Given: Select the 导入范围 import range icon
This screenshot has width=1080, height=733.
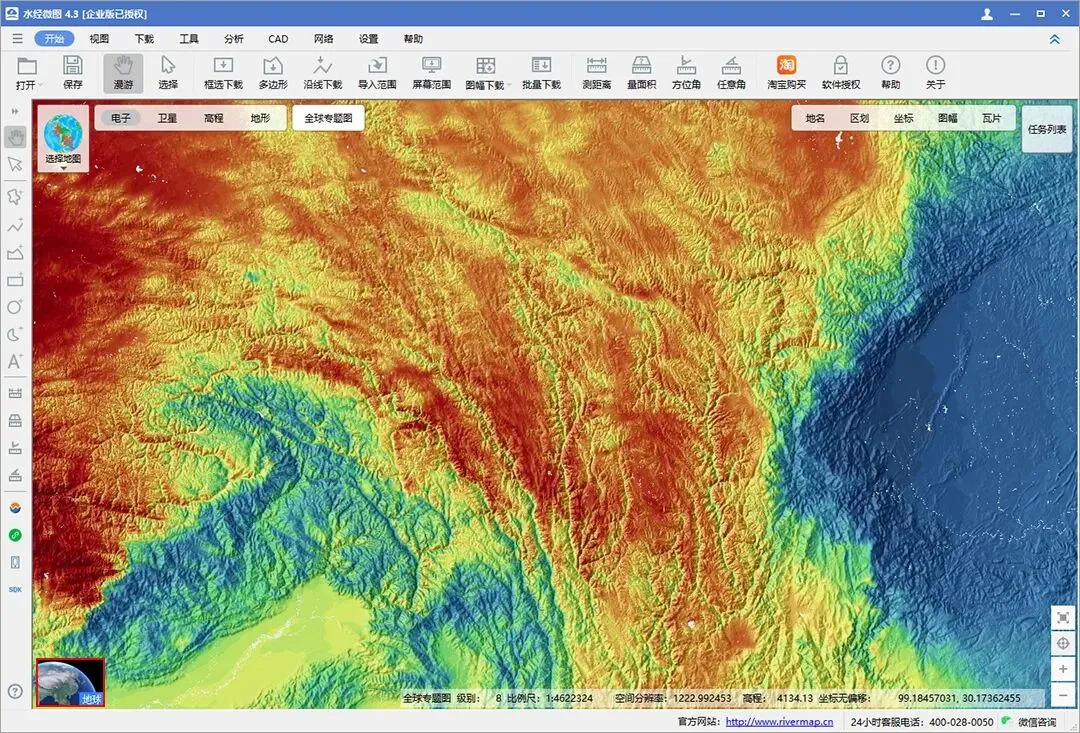Looking at the screenshot, I should pos(377,73).
